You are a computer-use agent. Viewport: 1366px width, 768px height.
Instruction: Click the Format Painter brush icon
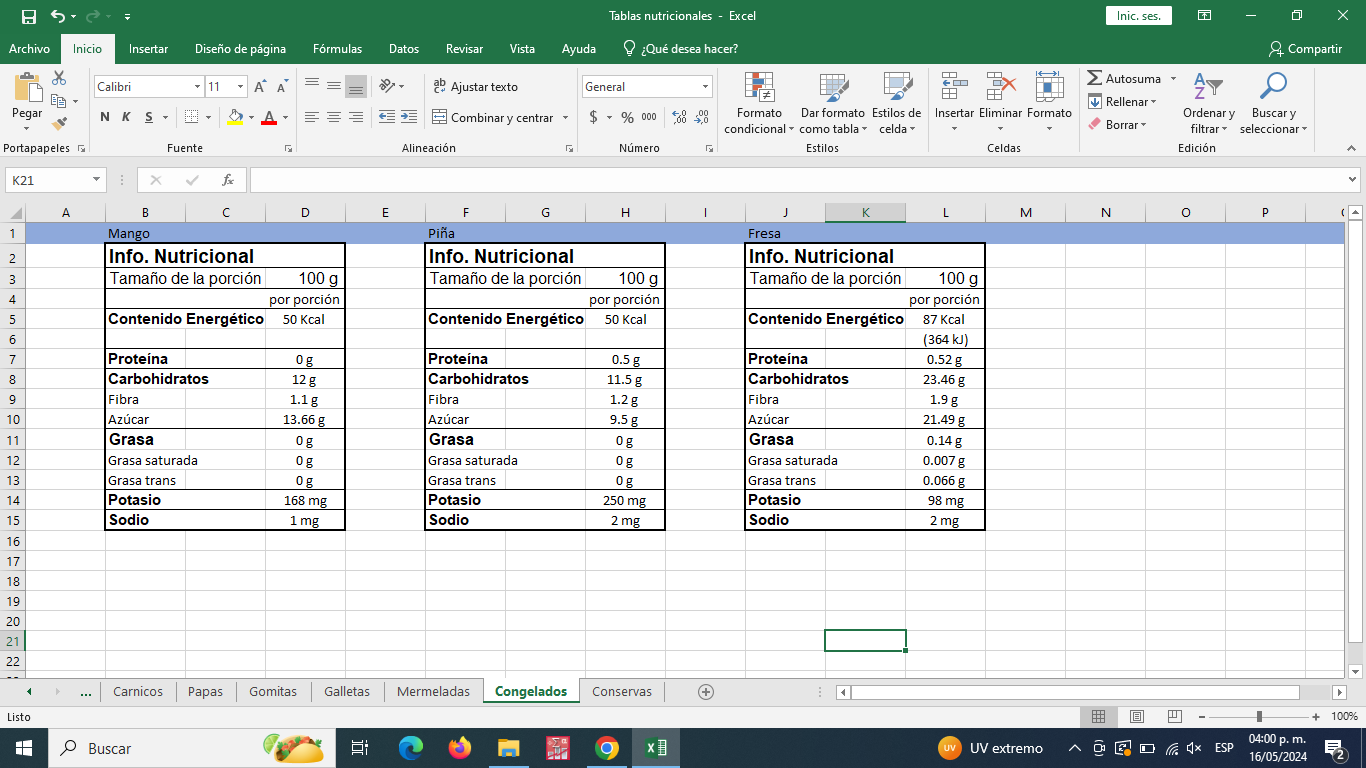click(x=59, y=124)
